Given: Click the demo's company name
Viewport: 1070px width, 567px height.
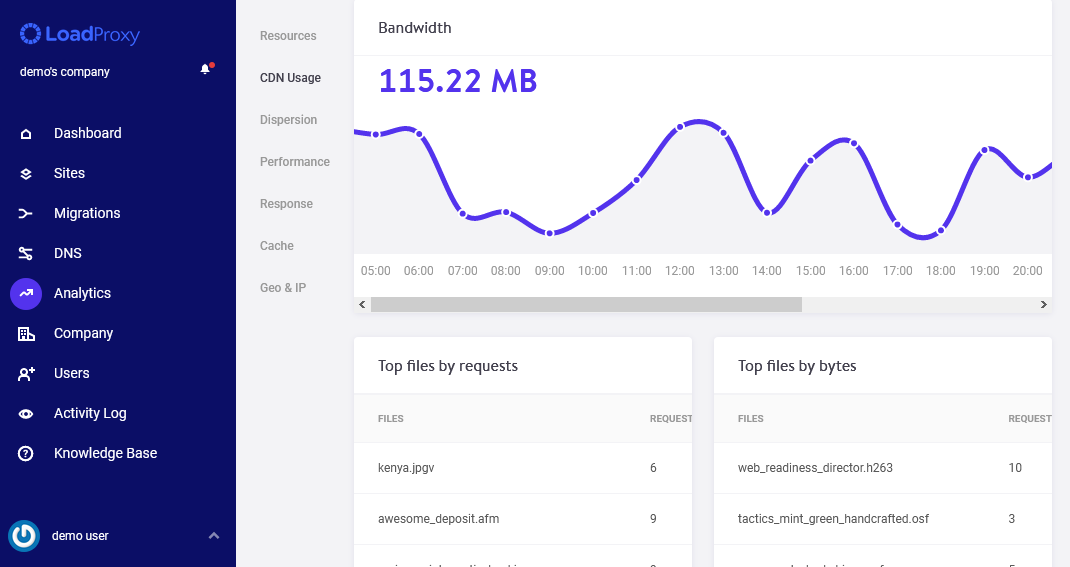Looking at the screenshot, I should point(65,72).
